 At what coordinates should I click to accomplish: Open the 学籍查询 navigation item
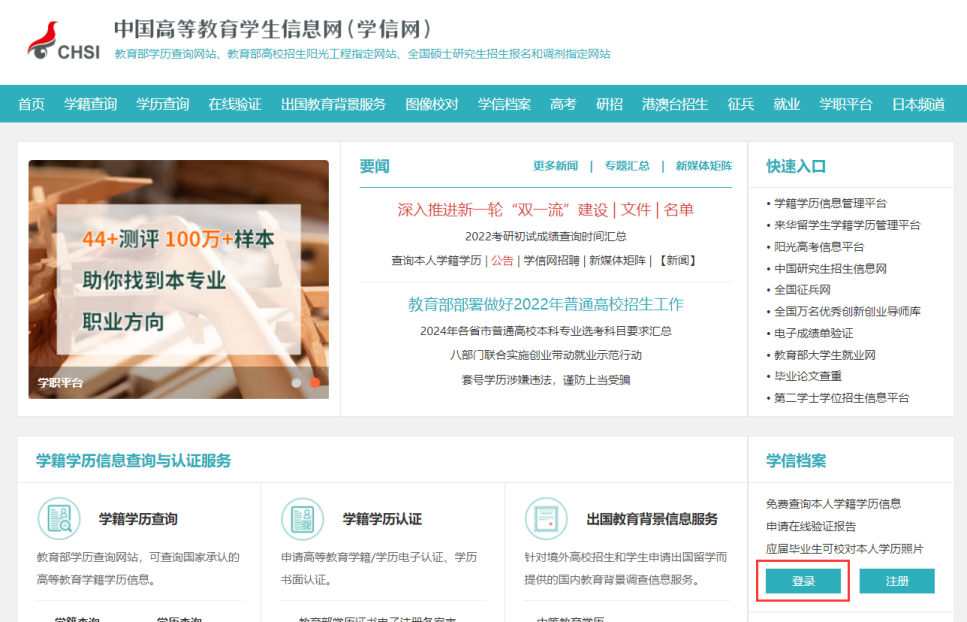point(91,104)
